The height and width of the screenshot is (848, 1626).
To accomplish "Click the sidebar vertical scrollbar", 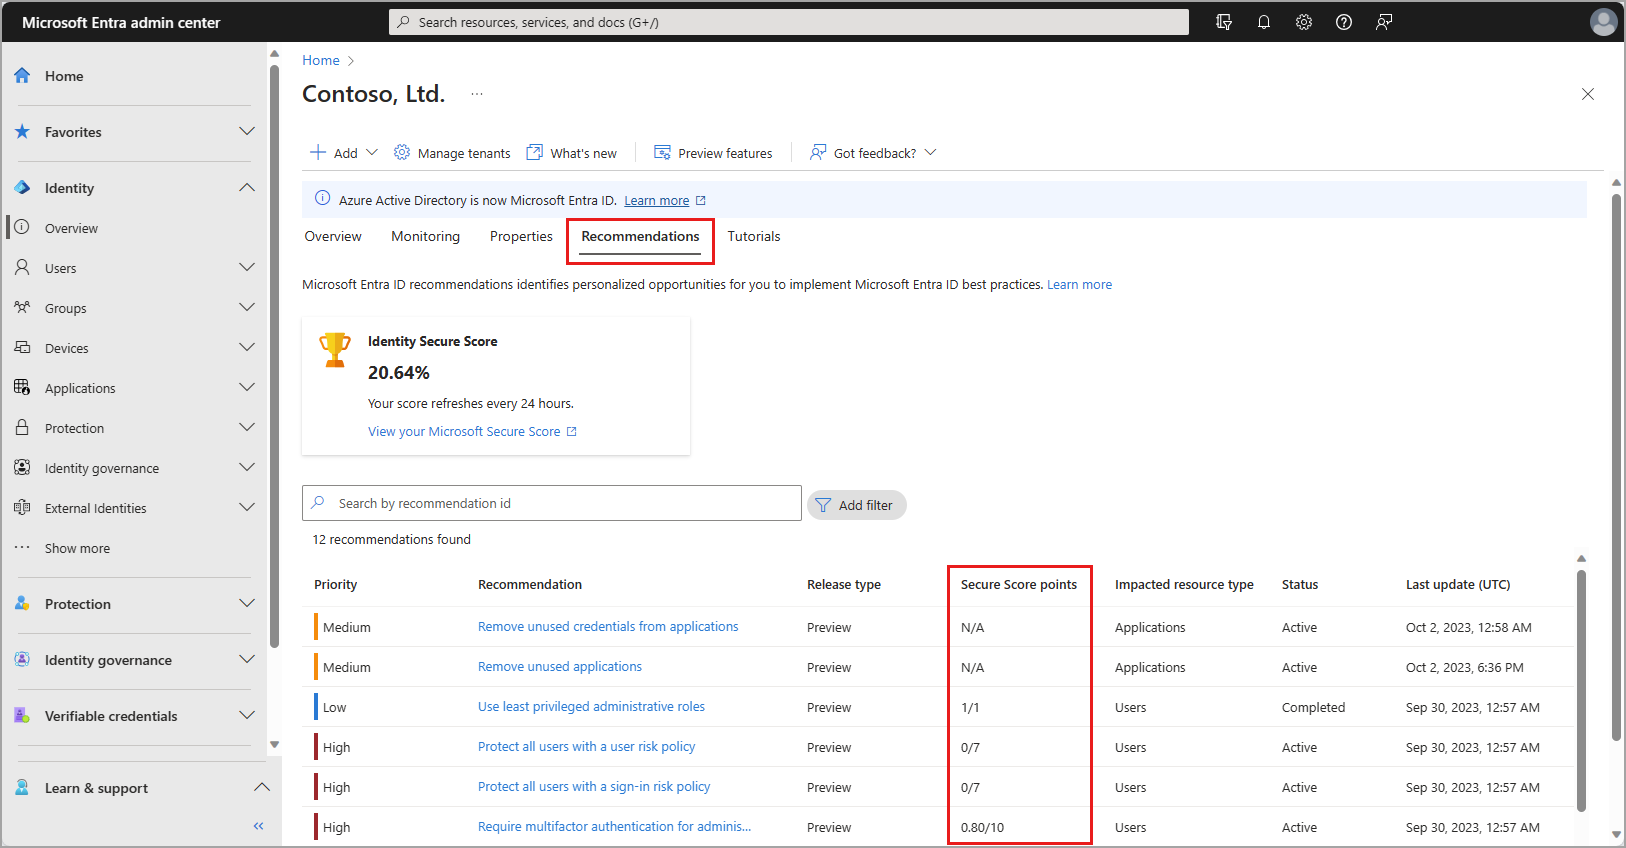I will click(x=275, y=355).
